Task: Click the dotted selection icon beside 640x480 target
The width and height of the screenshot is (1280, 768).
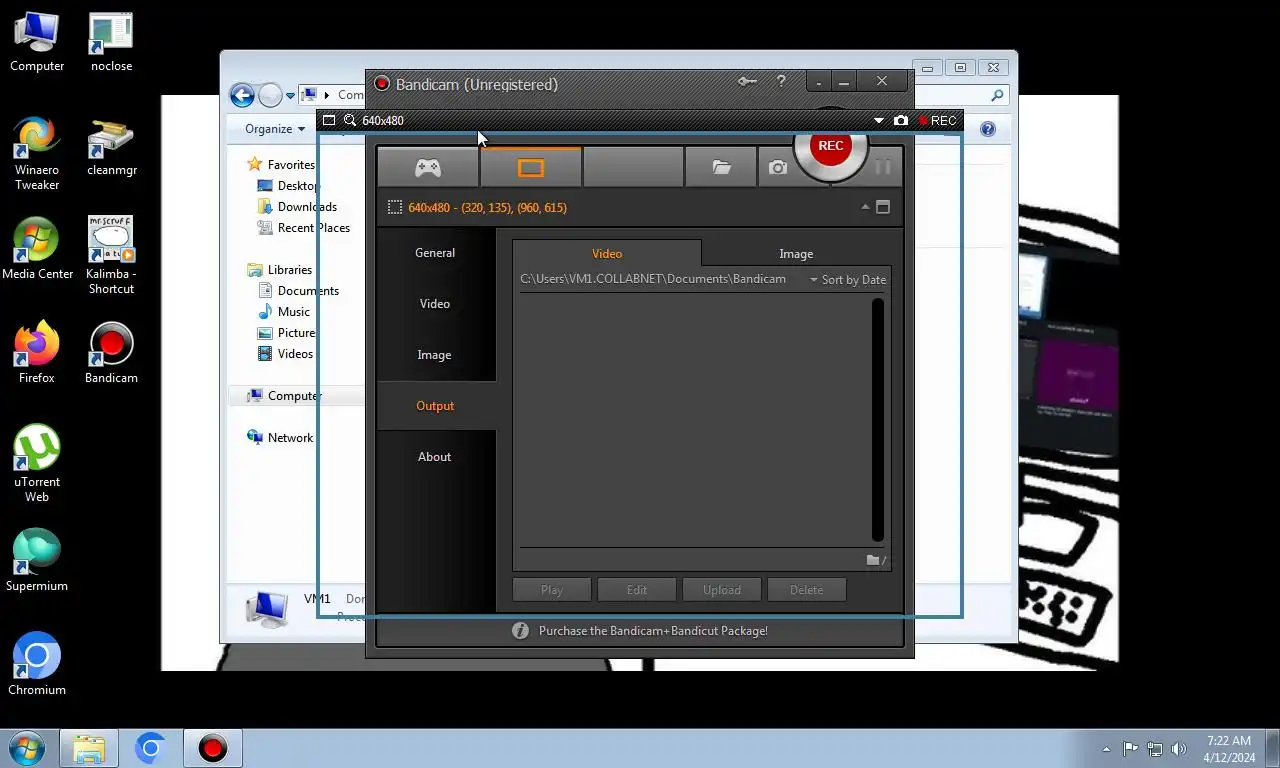Action: 395,207
